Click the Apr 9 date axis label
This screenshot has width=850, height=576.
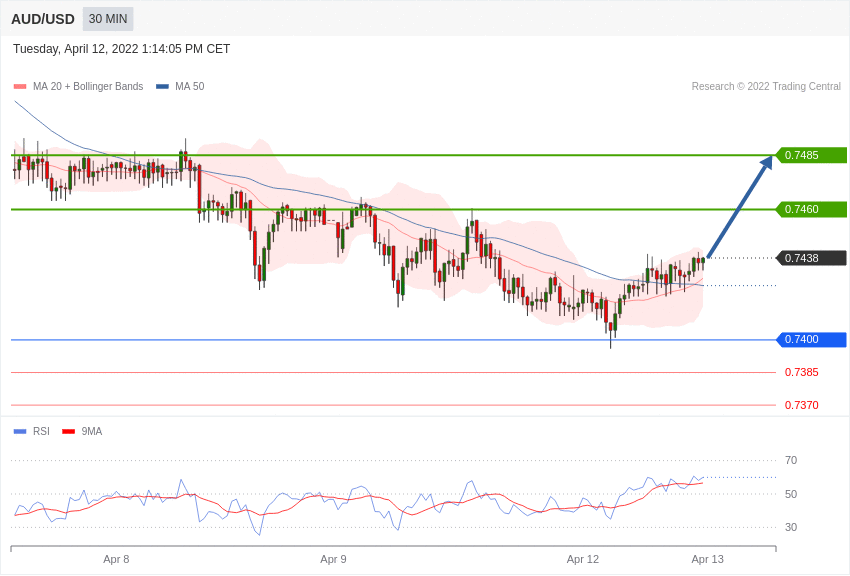(333, 559)
